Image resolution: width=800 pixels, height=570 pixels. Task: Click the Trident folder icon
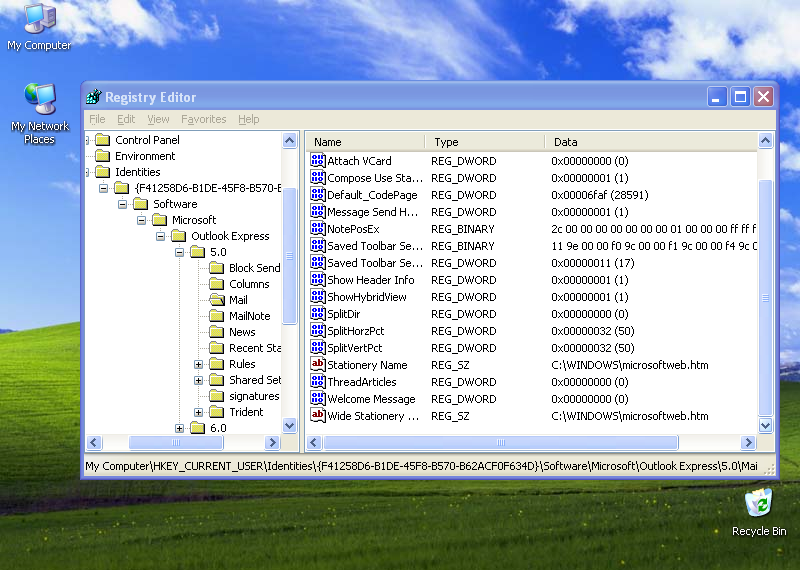[217, 412]
